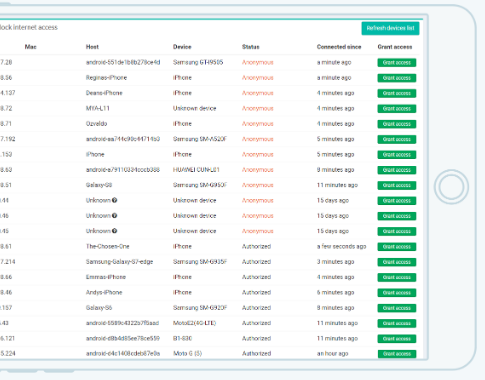
Task: Click Authorized status of The-Chosen-One
Action: pos(256,246)
